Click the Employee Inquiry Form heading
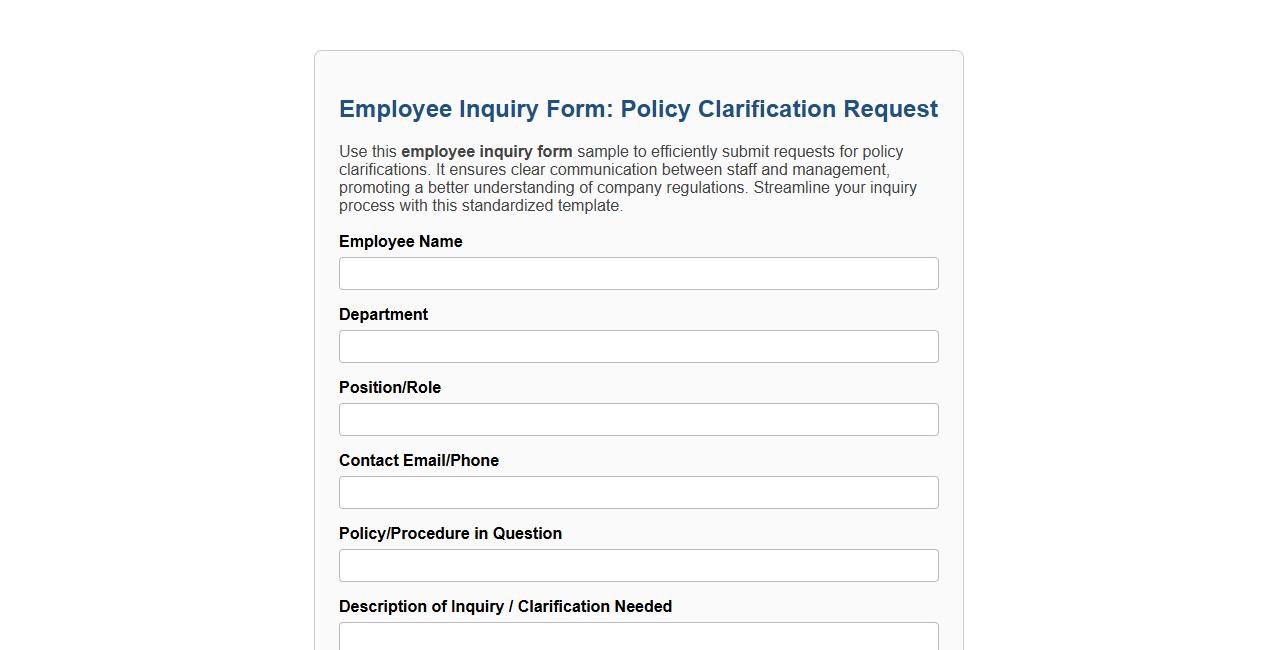Image resolution: width=1278 pixels, height=650 pixels. (638, 109)
